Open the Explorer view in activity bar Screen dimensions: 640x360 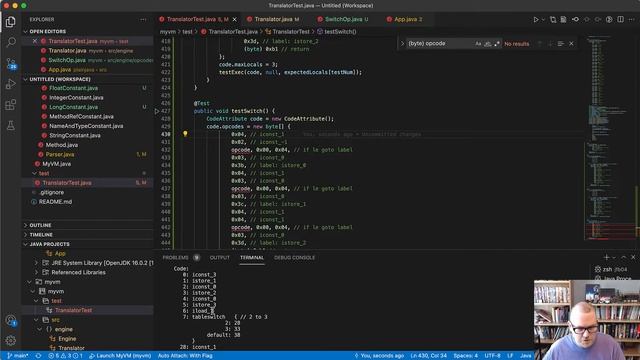(x=11, y=21)
